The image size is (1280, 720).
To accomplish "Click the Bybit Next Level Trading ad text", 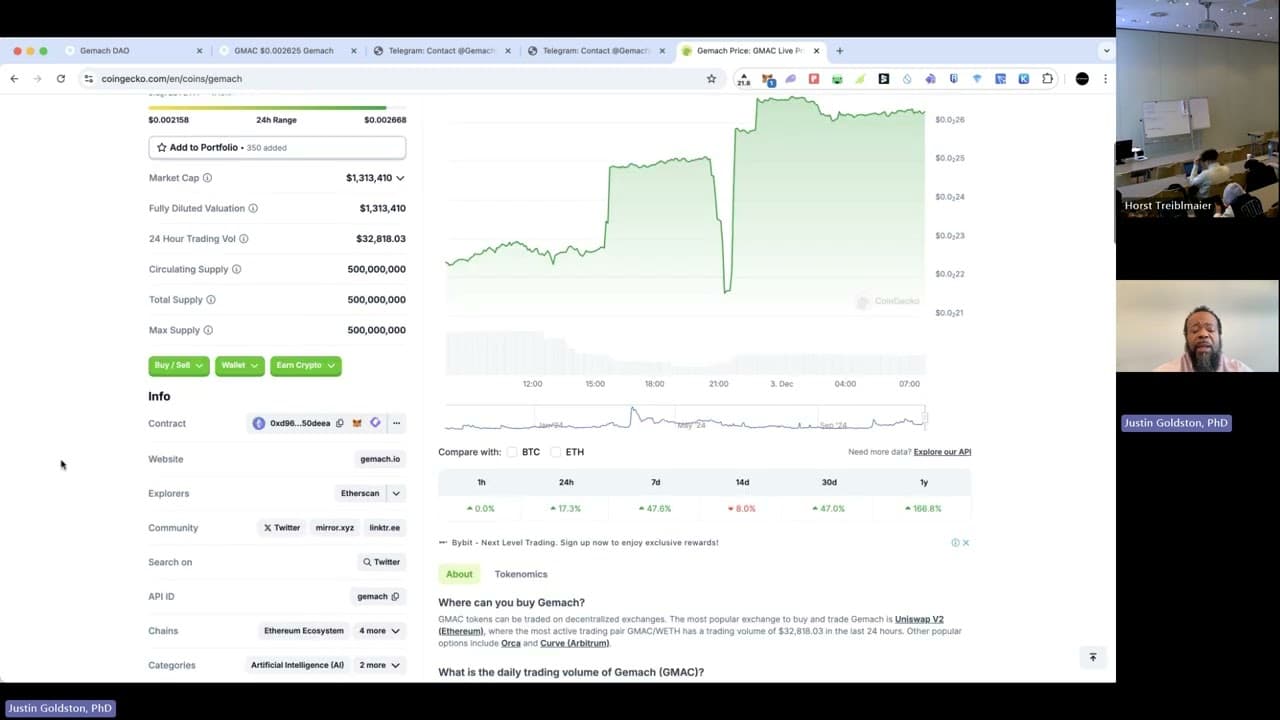I will point(585,543).
